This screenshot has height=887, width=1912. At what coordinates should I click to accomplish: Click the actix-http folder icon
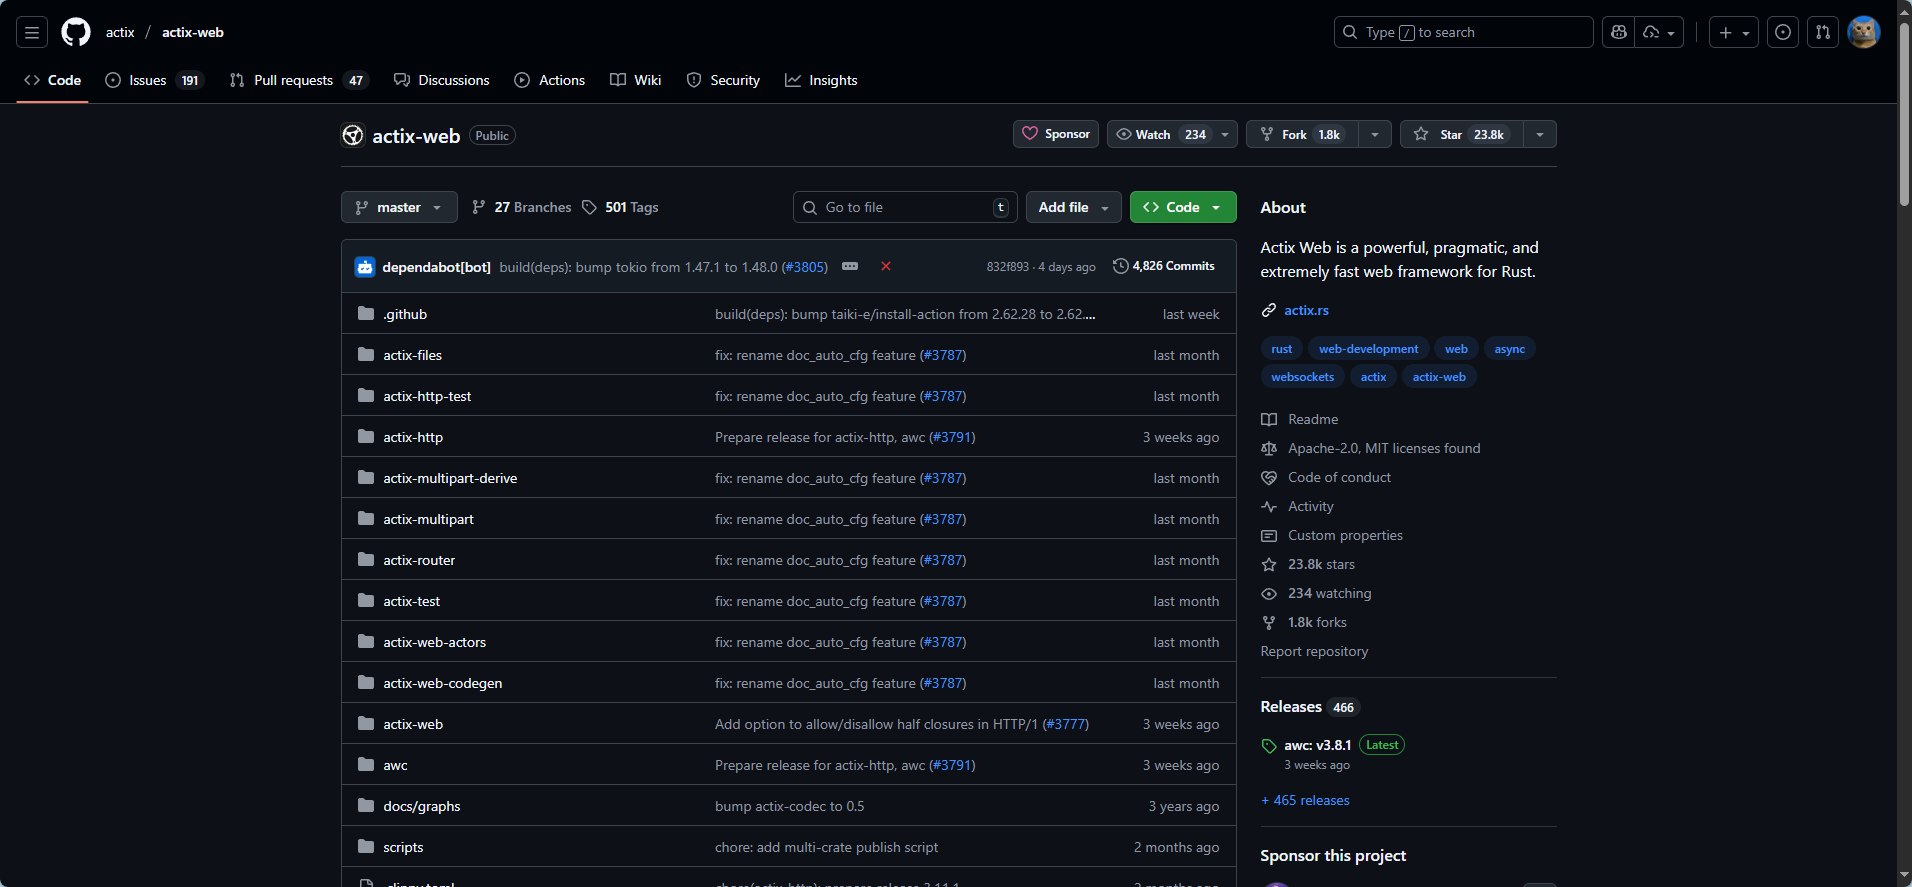coord(366,437)
